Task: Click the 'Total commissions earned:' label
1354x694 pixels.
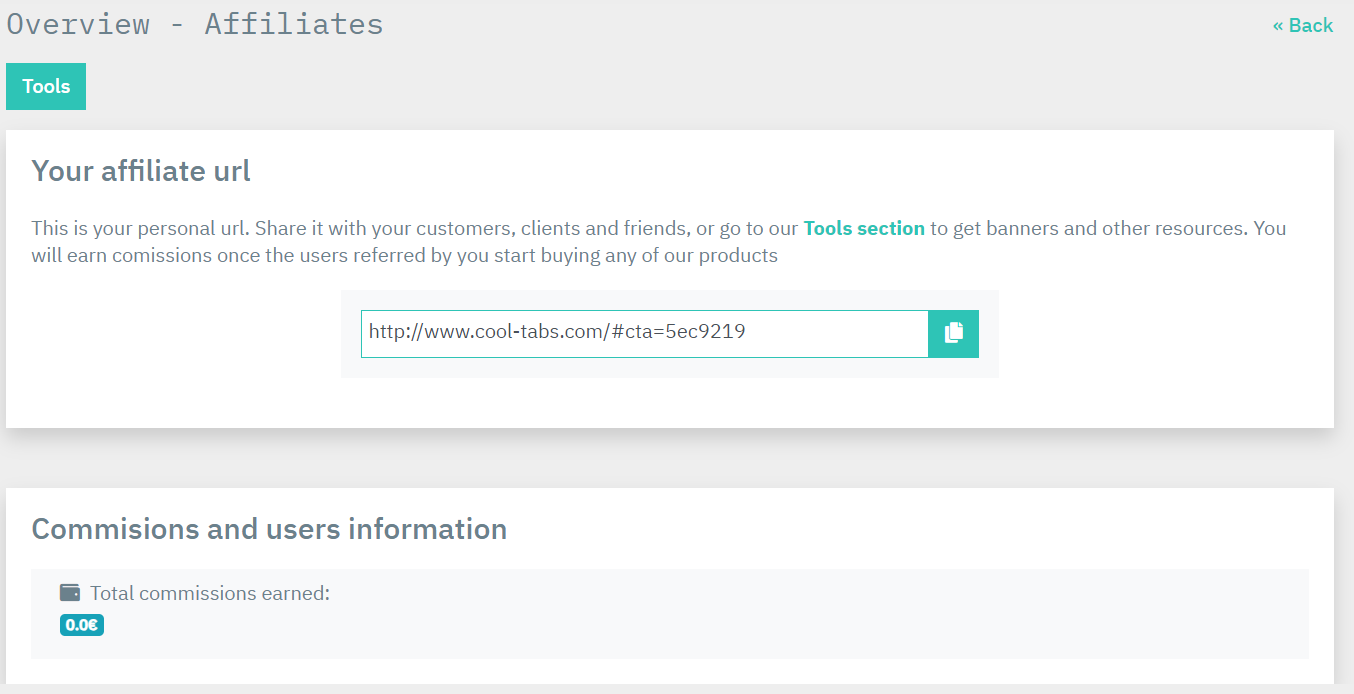Action: (210, 593)
